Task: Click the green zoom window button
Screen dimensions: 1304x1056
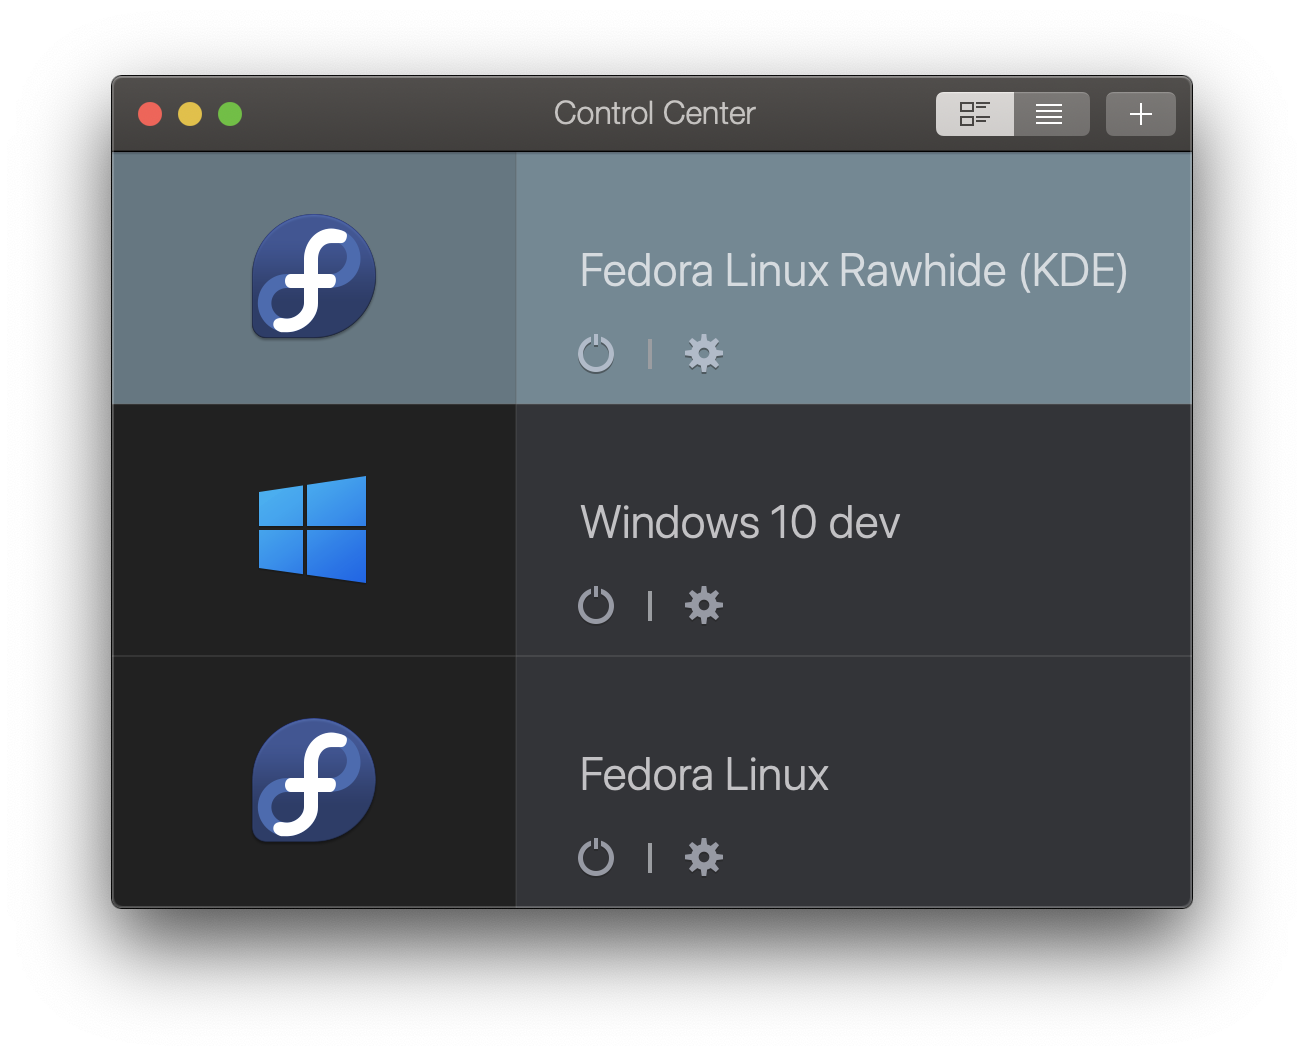Action: [x=230, y=114]
